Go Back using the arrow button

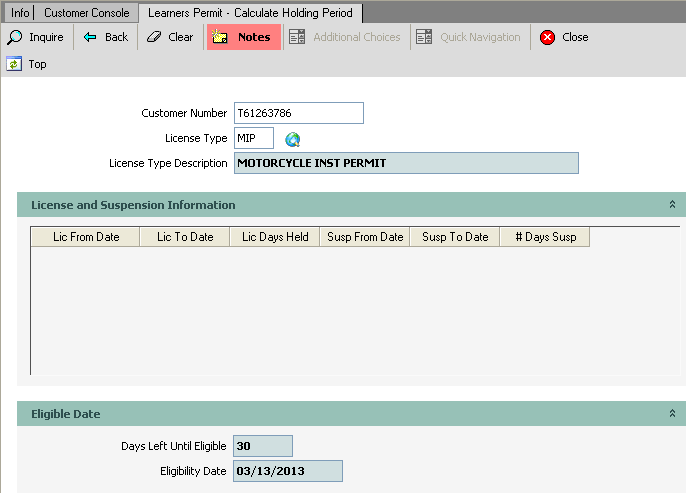(x=106, y=37)
